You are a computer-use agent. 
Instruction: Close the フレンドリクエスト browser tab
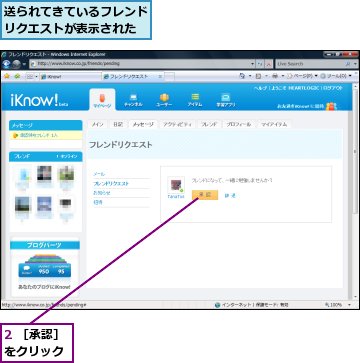160,77
